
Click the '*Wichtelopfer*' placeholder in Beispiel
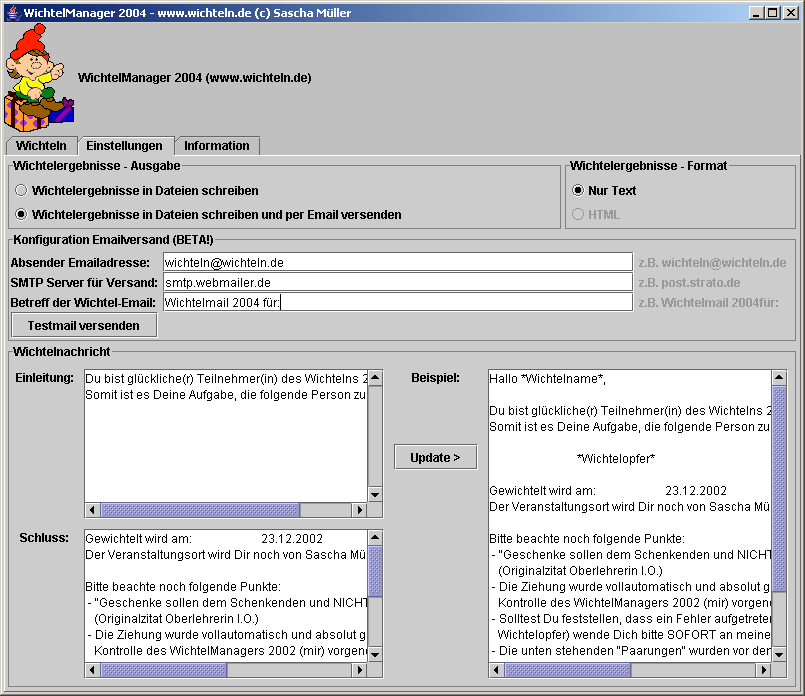pyautogui.click(x=616, y=458)
